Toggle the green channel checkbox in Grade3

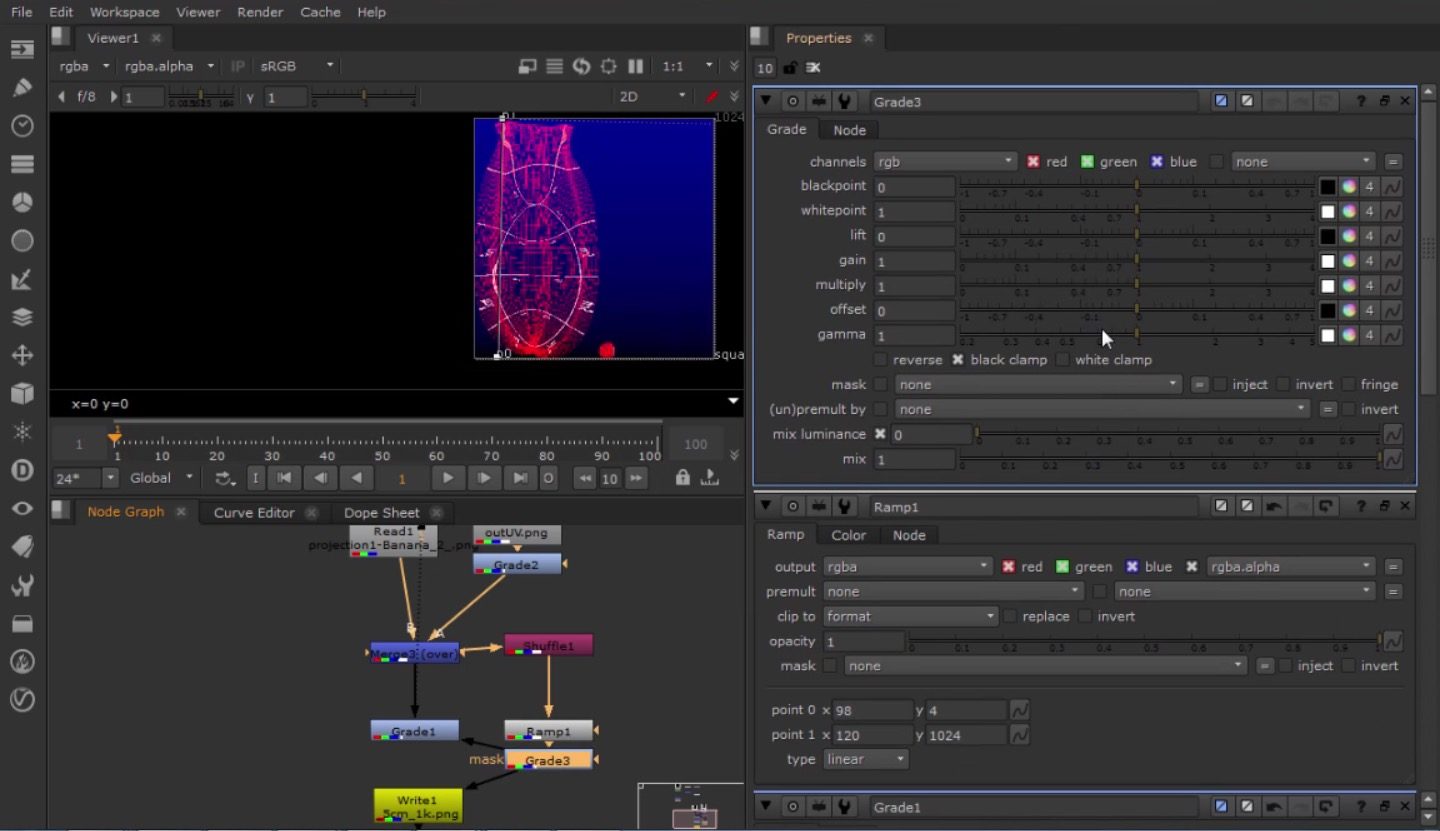[x=1087, y=162]
